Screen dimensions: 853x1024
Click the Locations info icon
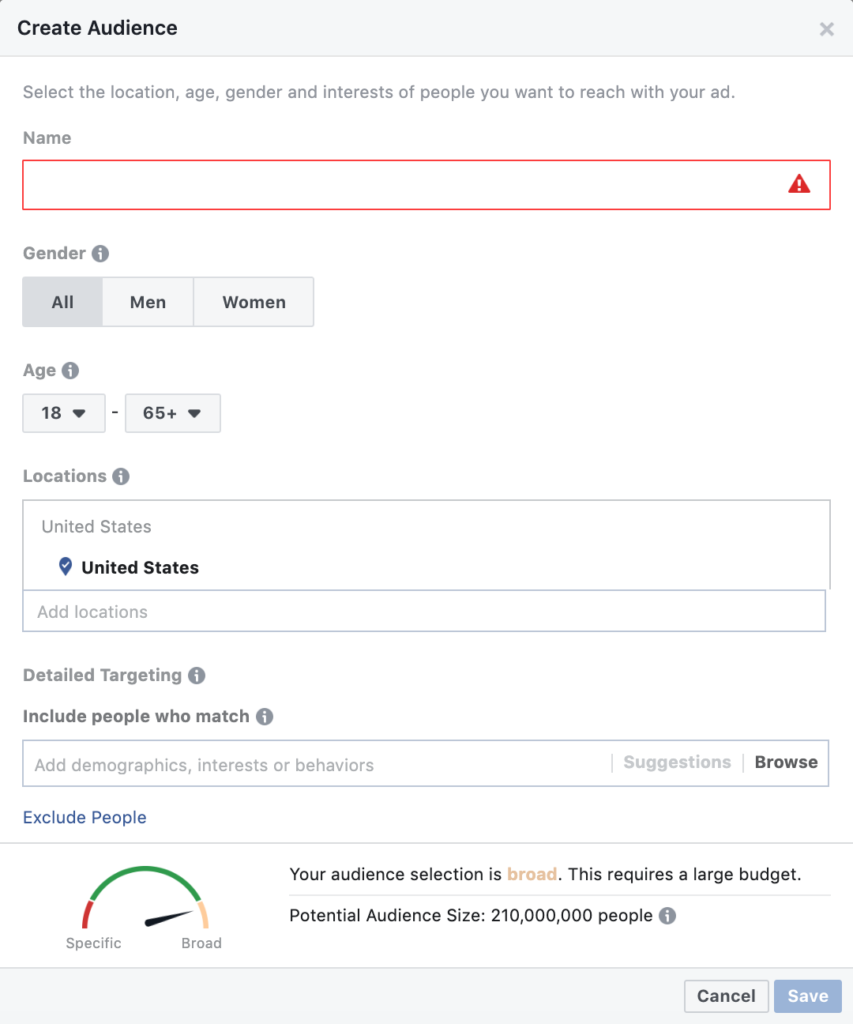[121, 476]
